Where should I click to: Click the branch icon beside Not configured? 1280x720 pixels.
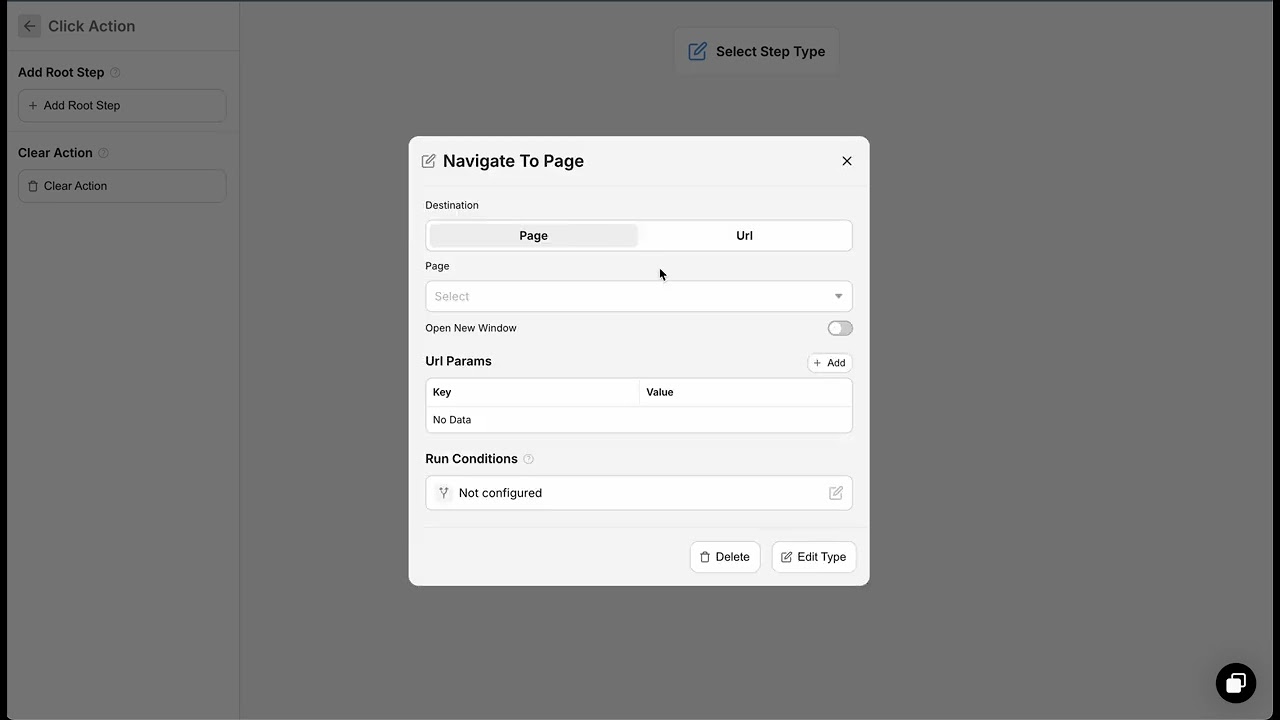coord(444,493)
